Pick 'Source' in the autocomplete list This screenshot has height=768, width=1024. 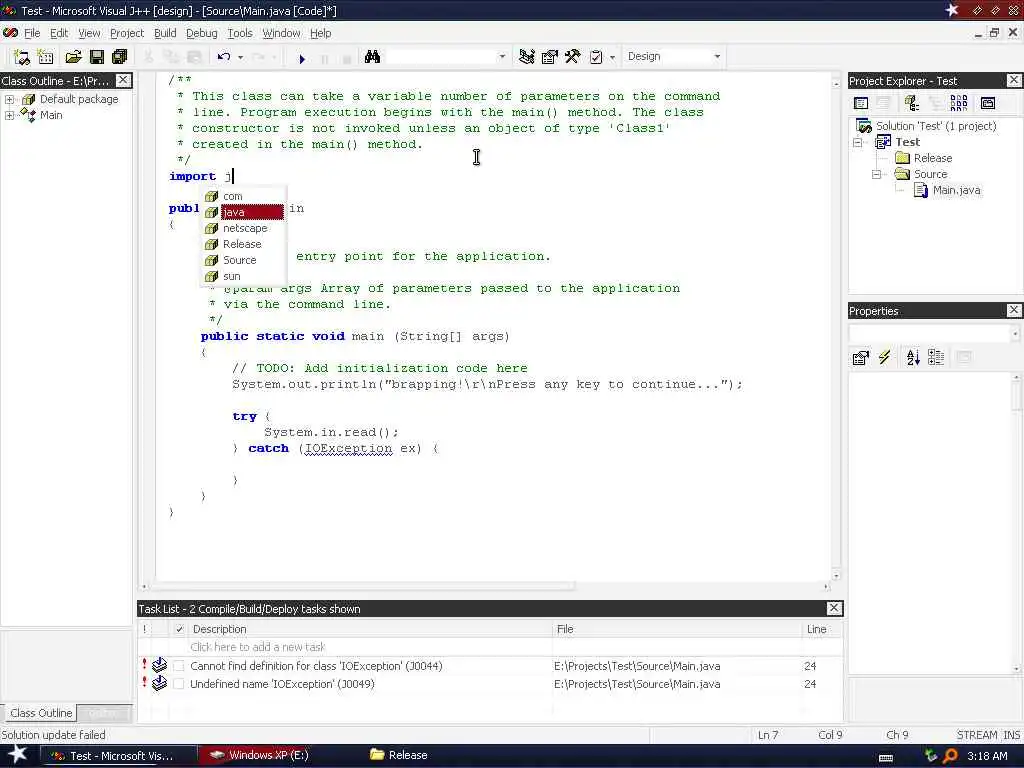coord(242,260)
